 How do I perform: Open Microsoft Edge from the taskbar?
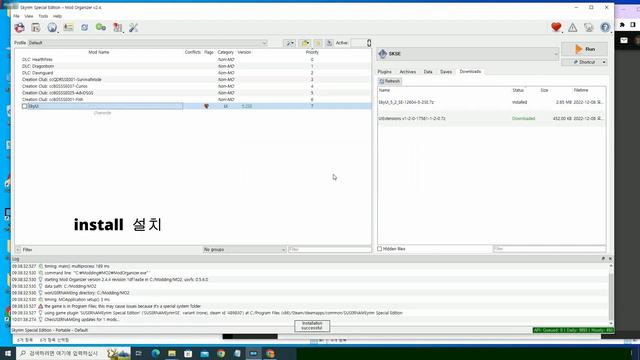pyautogui.click(x=156, y=353)
